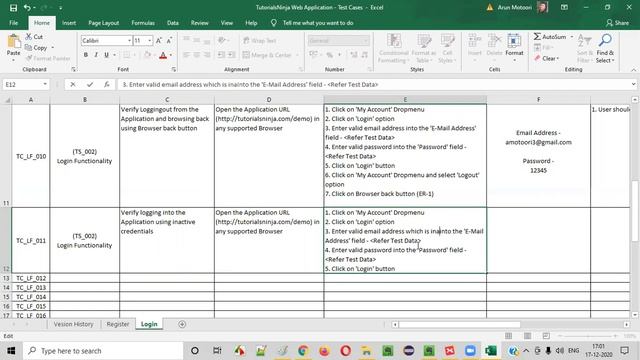Open Find & Select magnifier
Image resolution: width=640 pixels, height=360 pixels.
(x=605, y=48)
